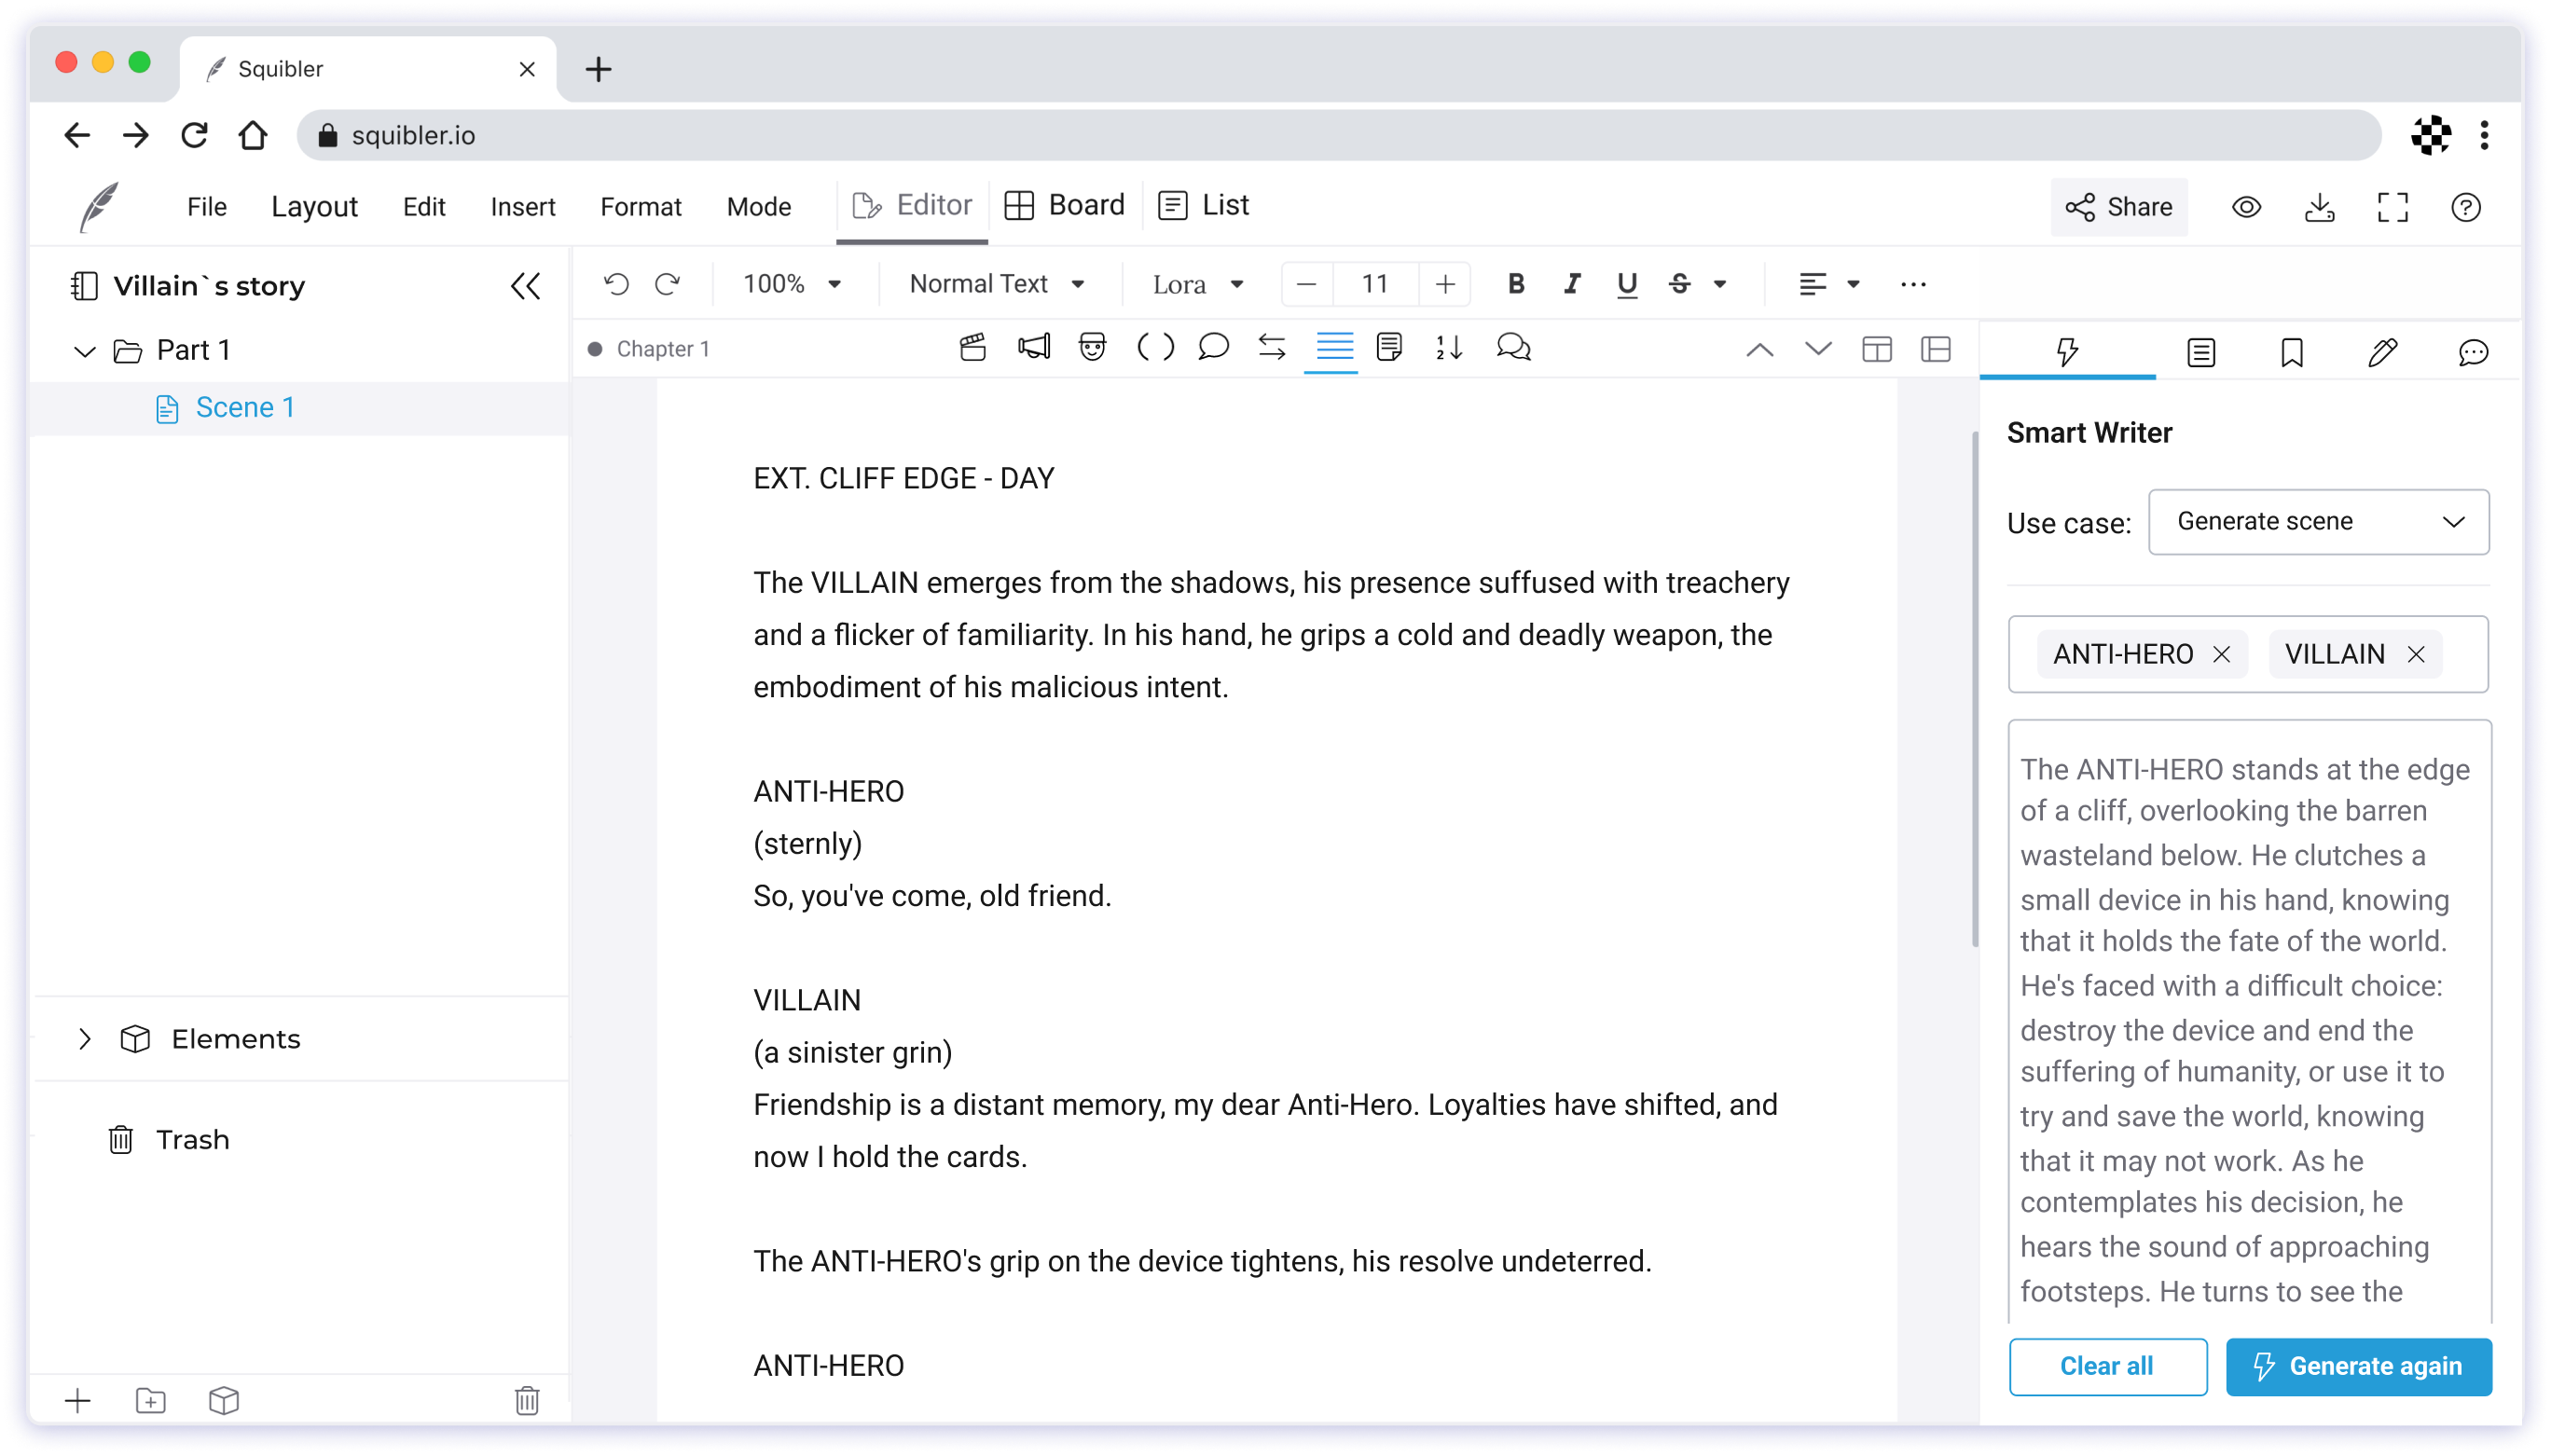The height and width of the screenshot is (1456, 2551).
Task: Open the Format menu
Action: [x=640, y=206]
